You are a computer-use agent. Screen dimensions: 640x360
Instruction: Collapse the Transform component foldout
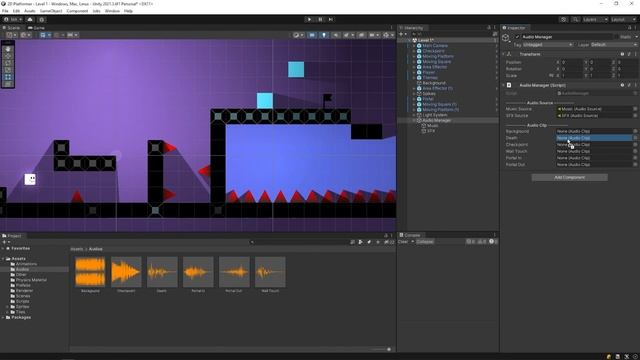click(x=503, y=54)
